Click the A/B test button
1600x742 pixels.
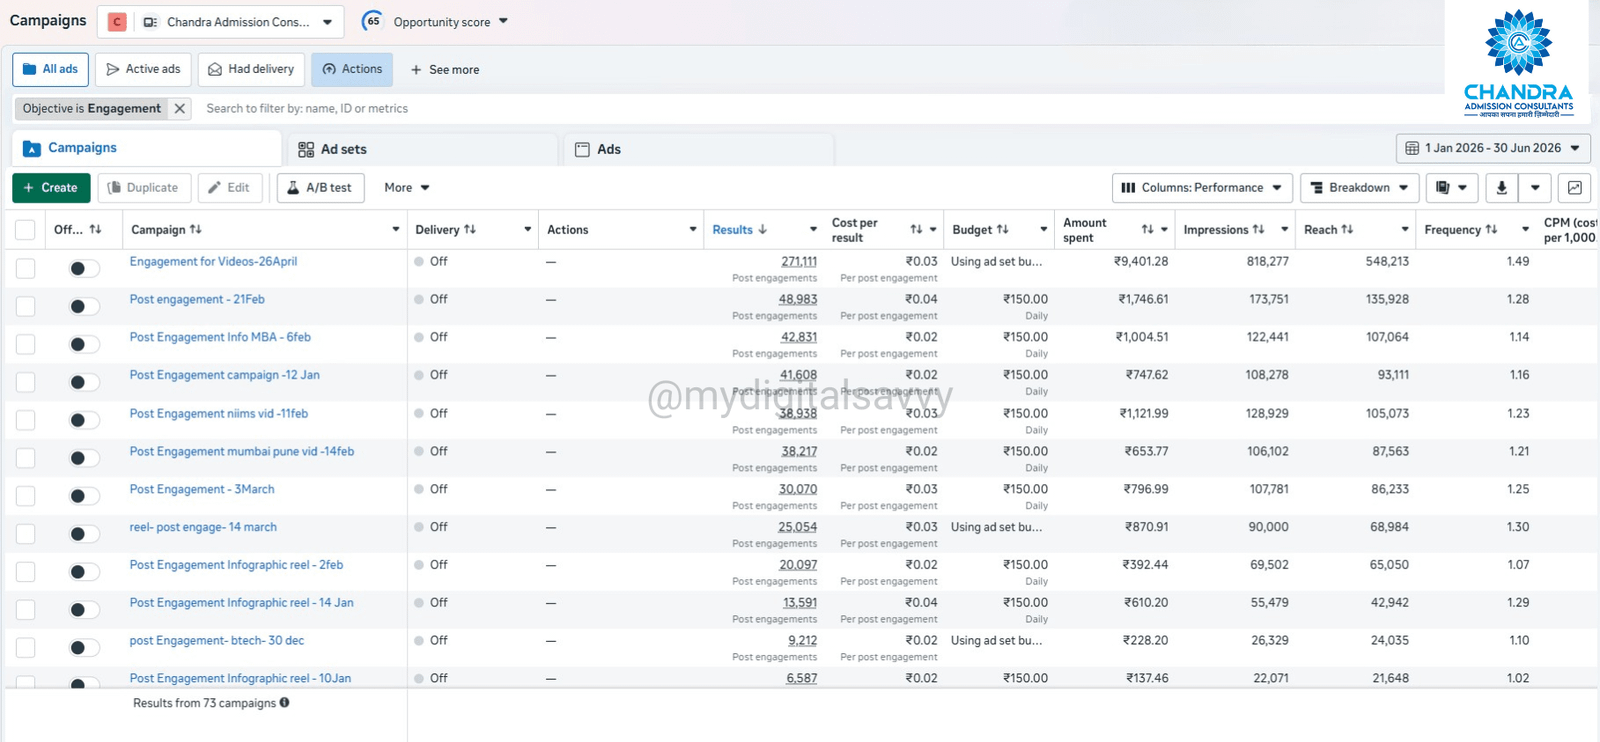click(320, 187)
